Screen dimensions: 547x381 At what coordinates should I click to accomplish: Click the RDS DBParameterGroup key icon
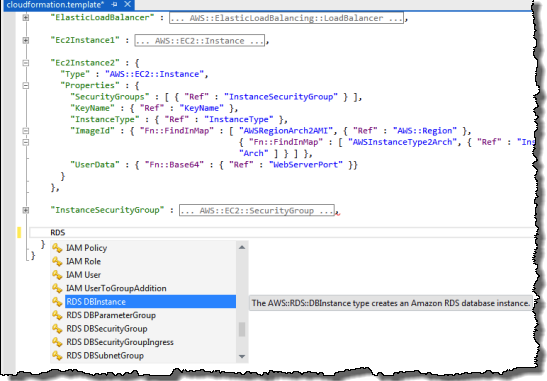point(57,315)
